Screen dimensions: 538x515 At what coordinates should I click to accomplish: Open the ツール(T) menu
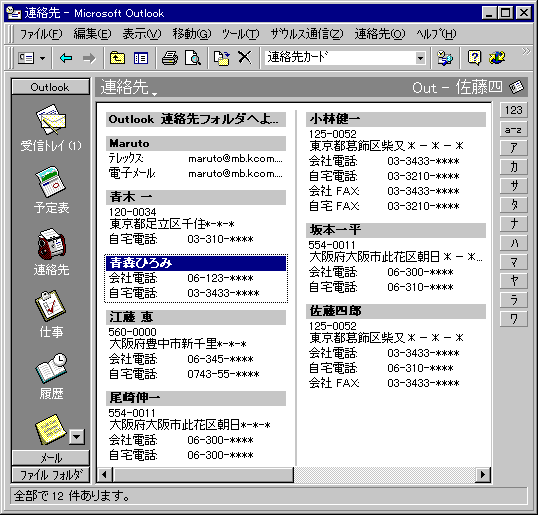coord(240,34)
